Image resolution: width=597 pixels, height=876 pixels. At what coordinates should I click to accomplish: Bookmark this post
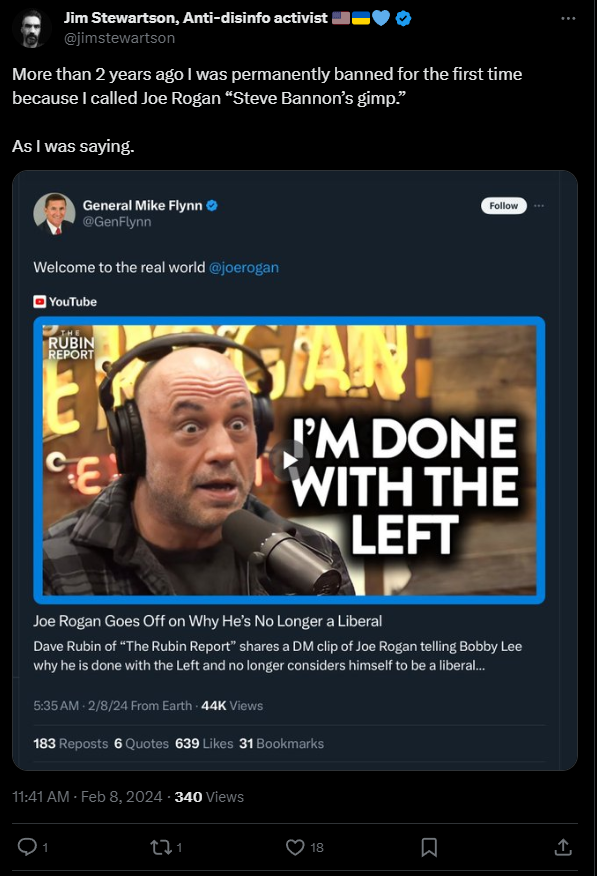tap(429, 848)
